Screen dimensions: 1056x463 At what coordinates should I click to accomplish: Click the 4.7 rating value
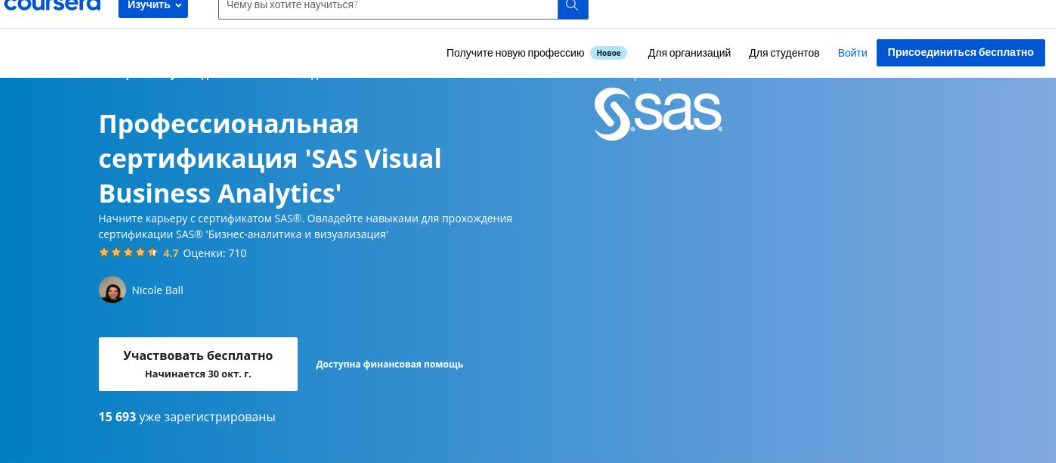pyautogui.click(x=170, y=253)
